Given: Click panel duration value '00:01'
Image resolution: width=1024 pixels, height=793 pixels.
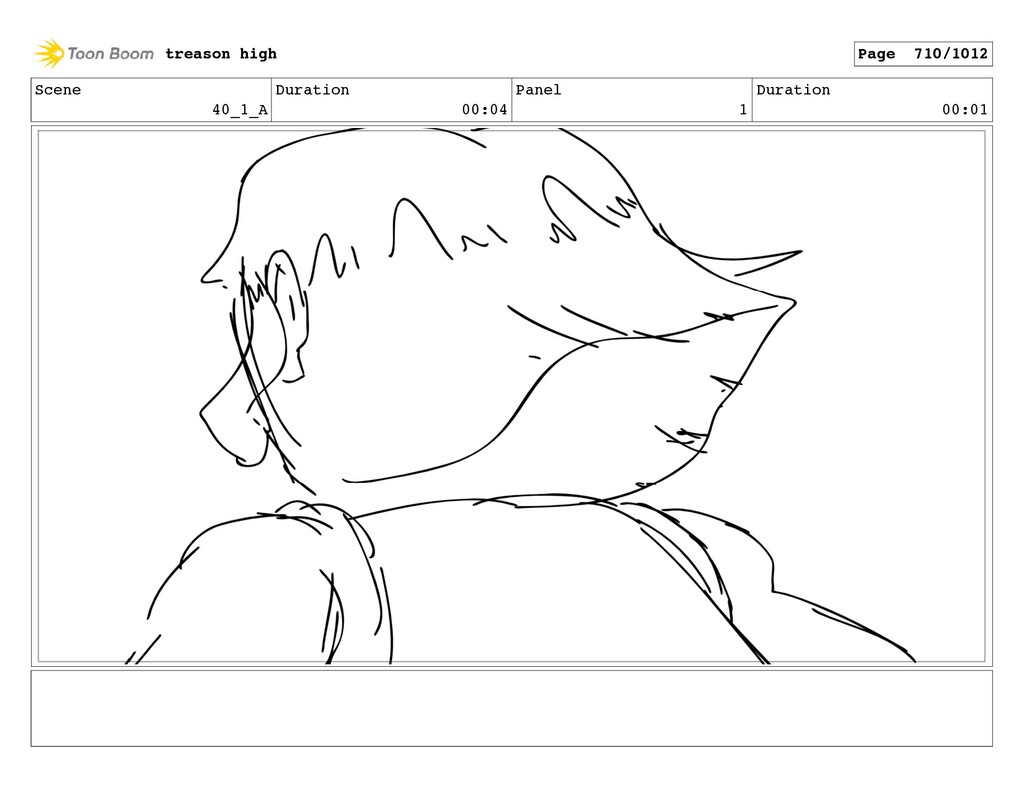Looking at the screenshot, I should 965,110.
